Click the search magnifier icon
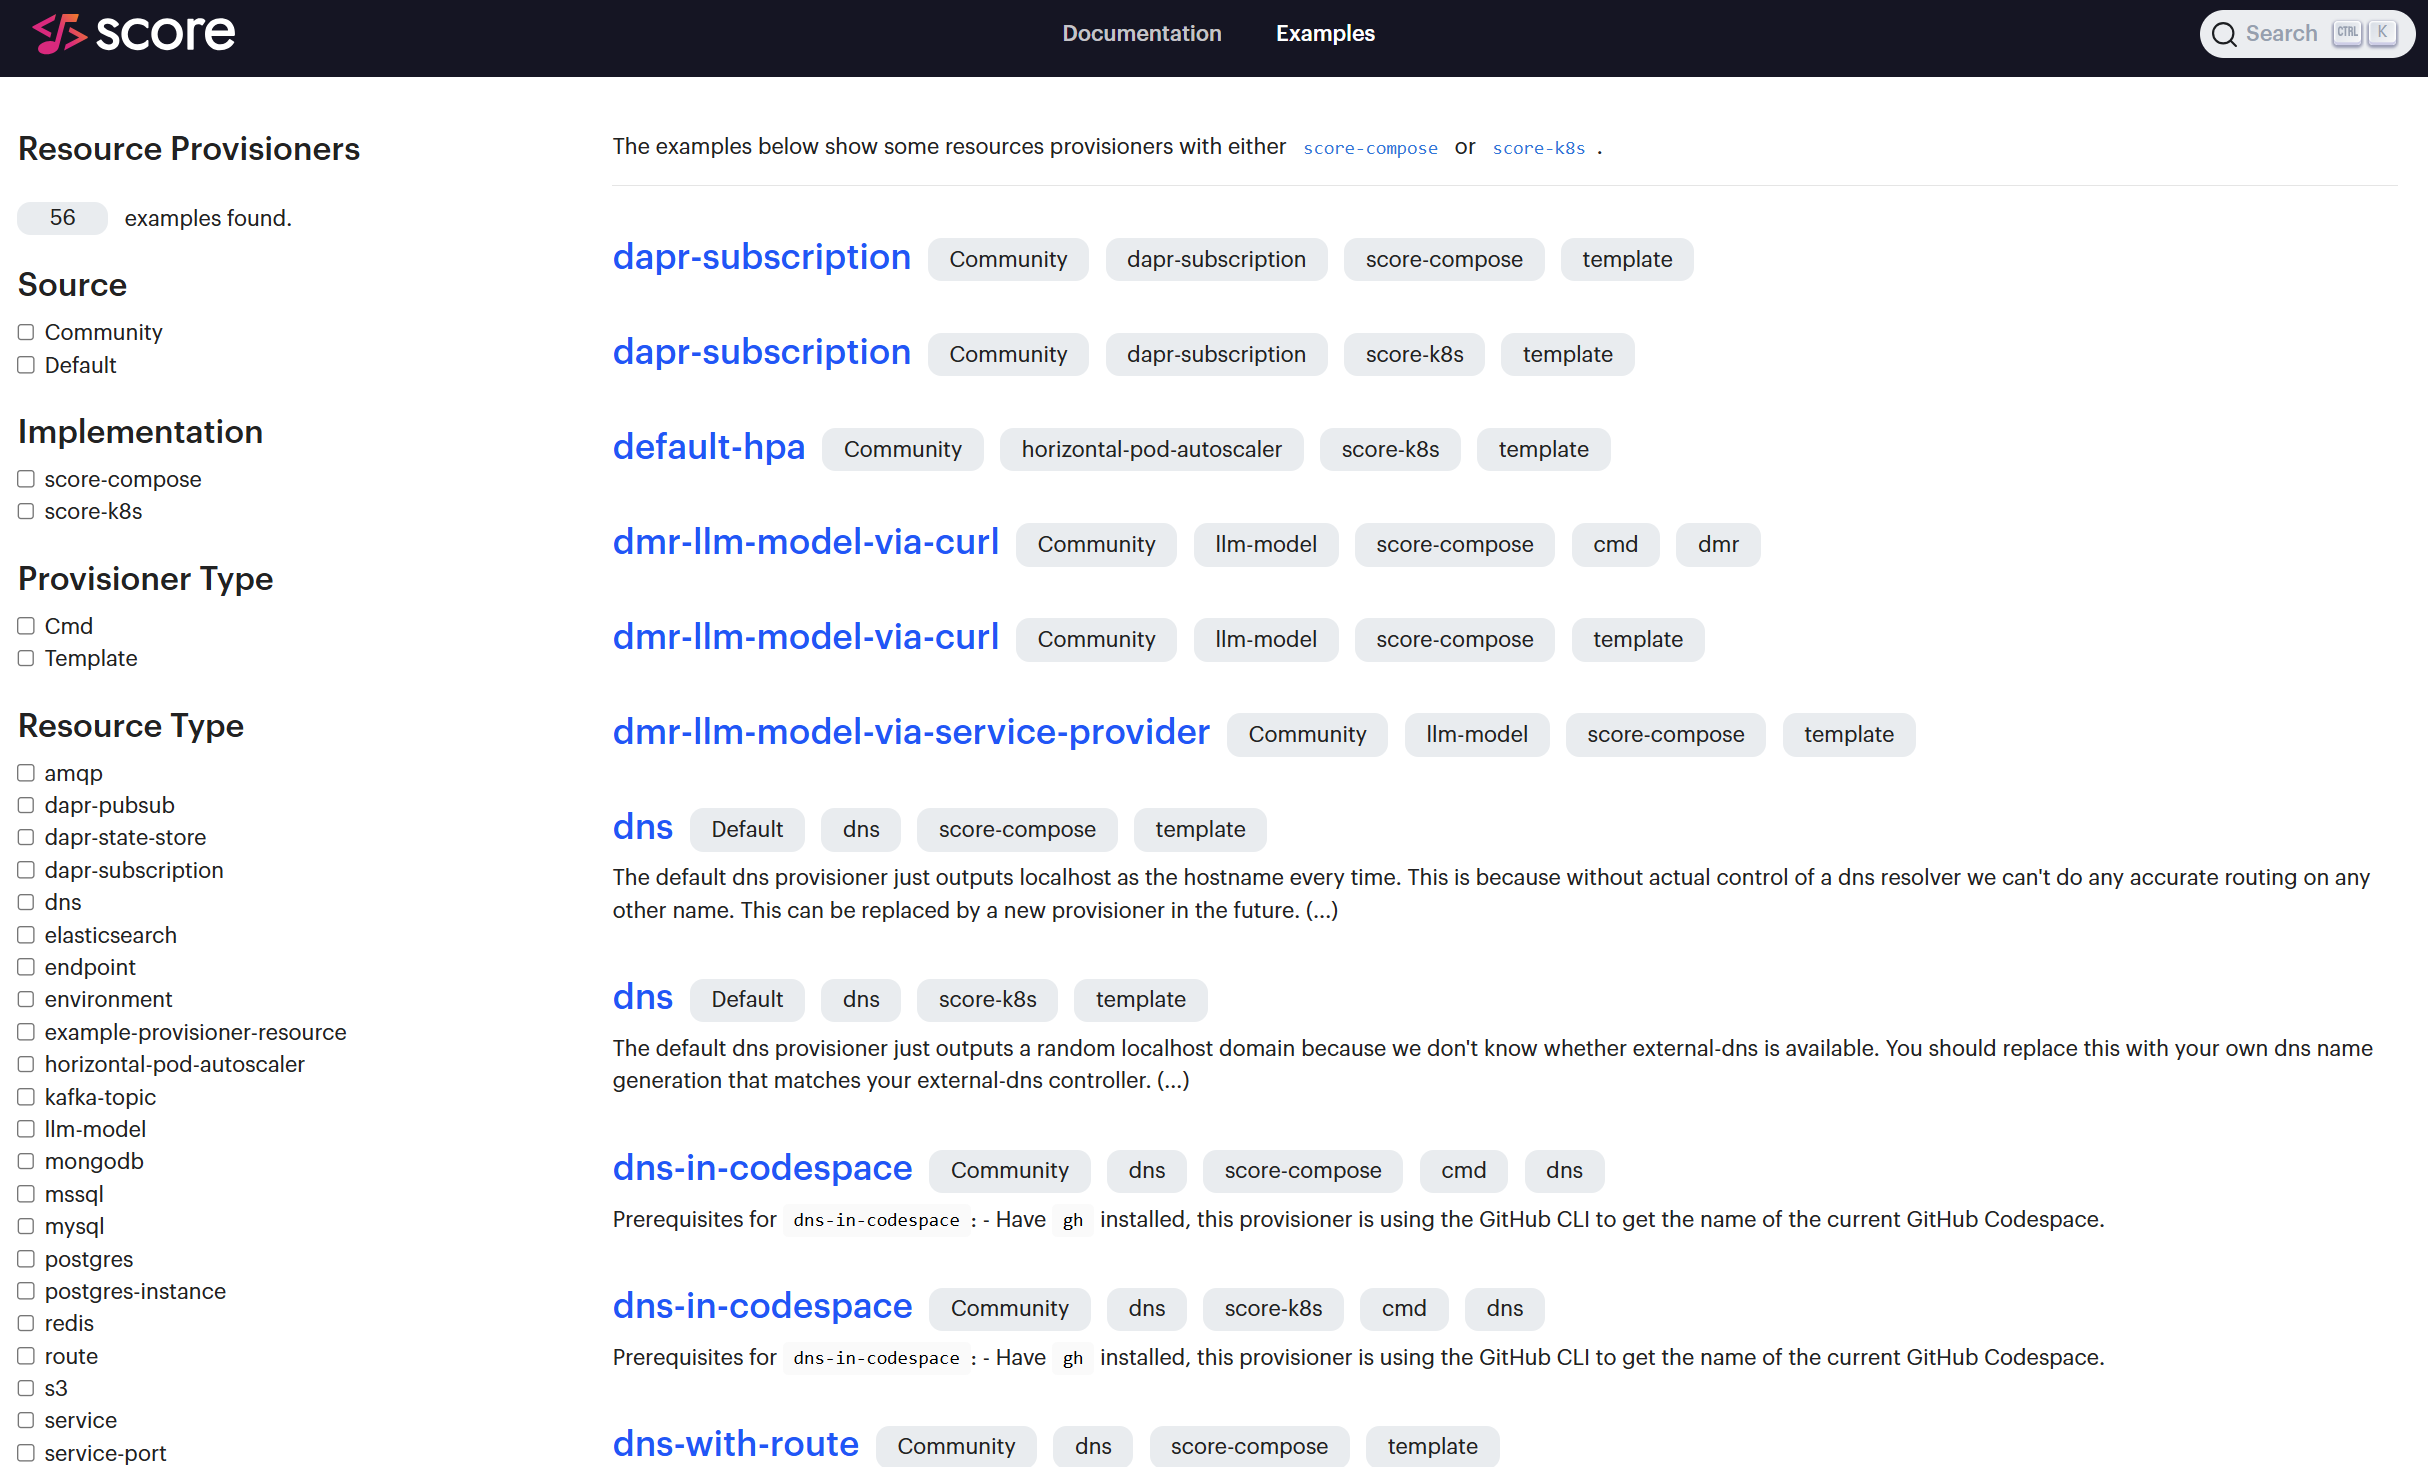Screen dimensions: 2428x1467 [x=2225, y=33]
